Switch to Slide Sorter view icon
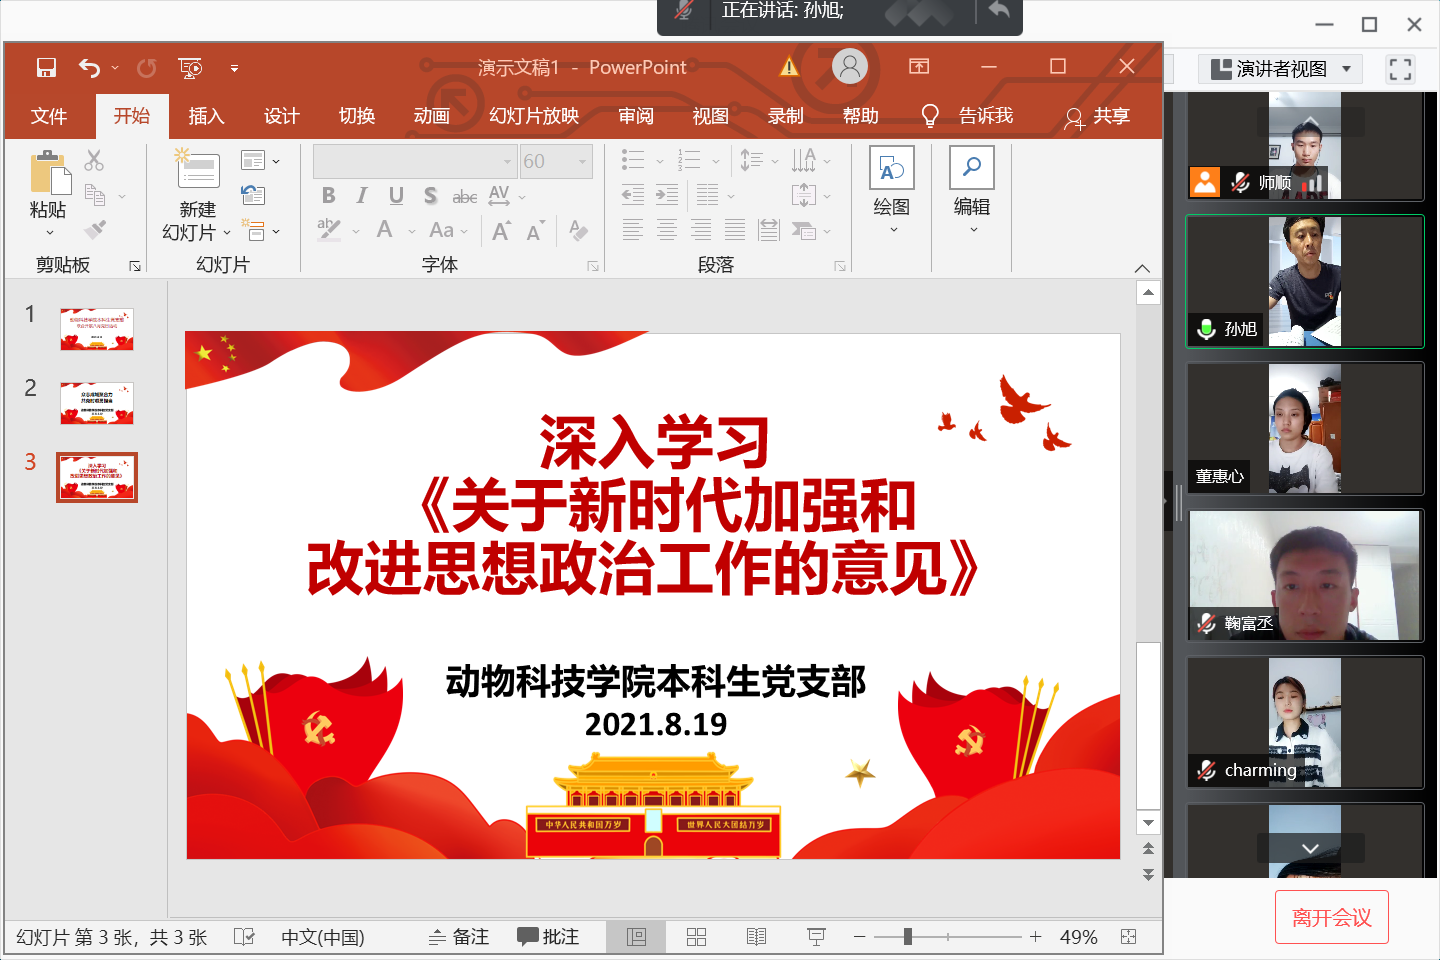 pos(696,937)
